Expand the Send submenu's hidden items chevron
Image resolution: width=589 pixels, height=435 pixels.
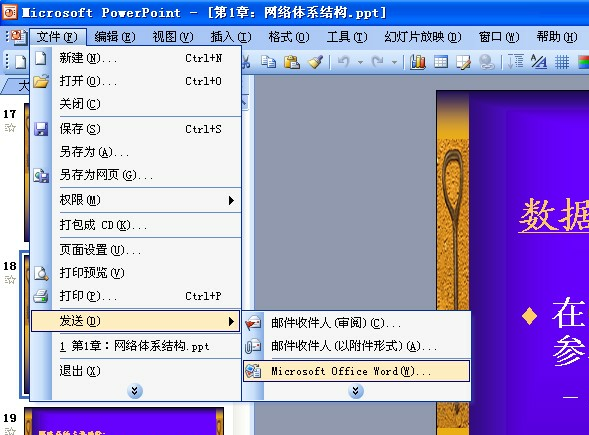[x=355, y=391]
